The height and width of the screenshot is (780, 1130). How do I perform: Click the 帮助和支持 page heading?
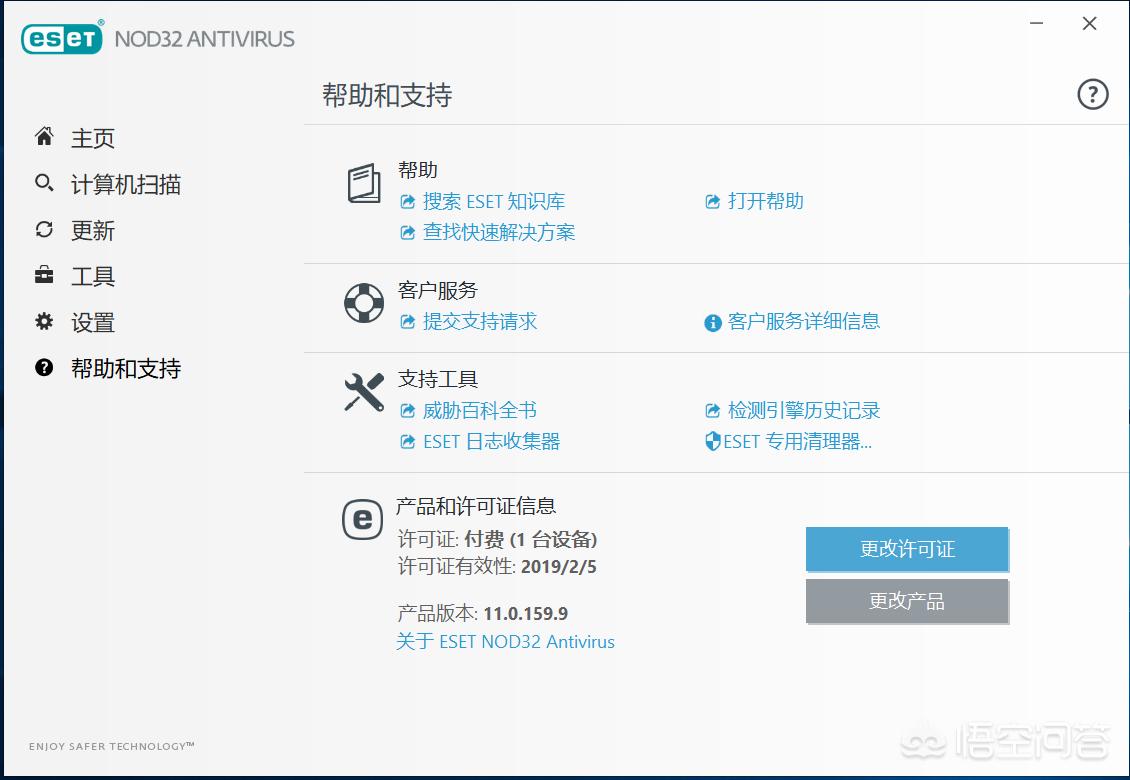387,95
